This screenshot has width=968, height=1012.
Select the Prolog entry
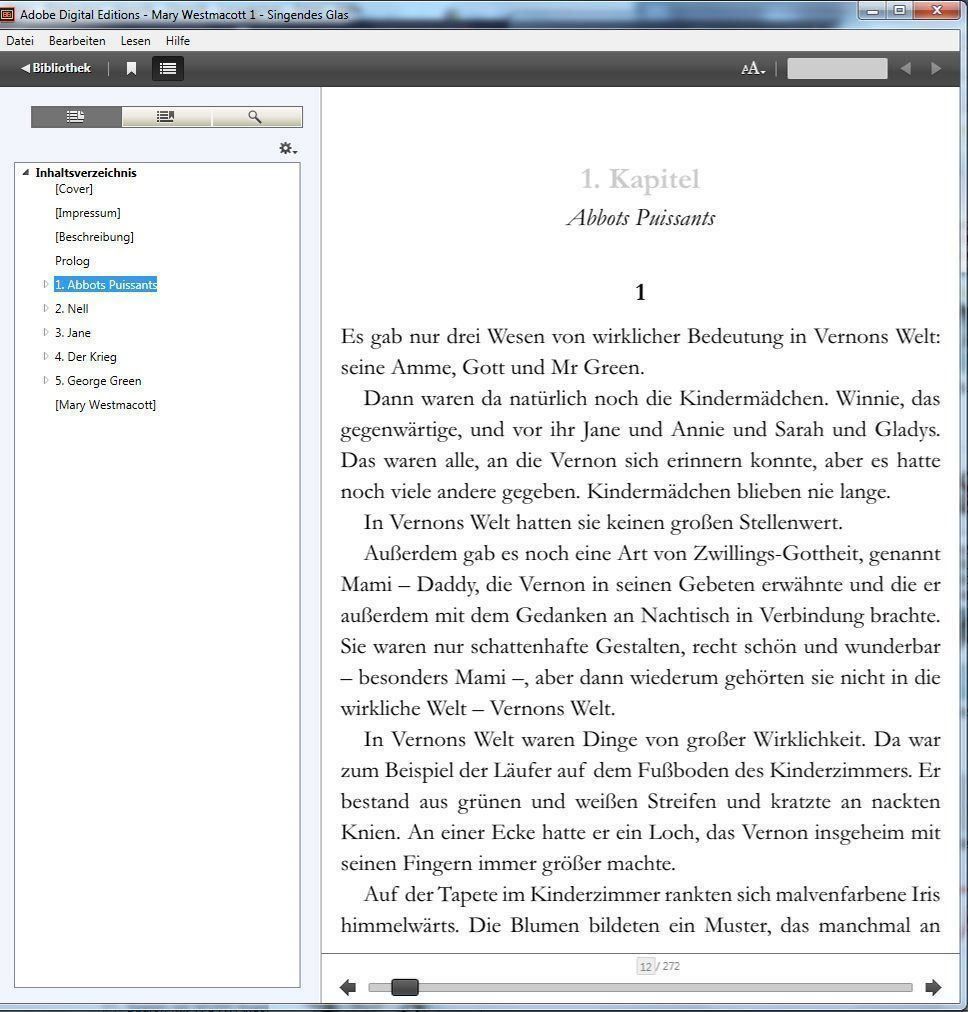coord(72,261)
